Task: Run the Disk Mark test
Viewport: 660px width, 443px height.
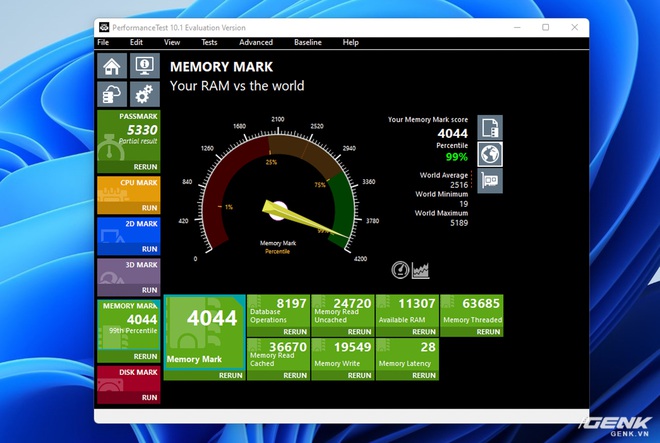Action: pos(149,397)
